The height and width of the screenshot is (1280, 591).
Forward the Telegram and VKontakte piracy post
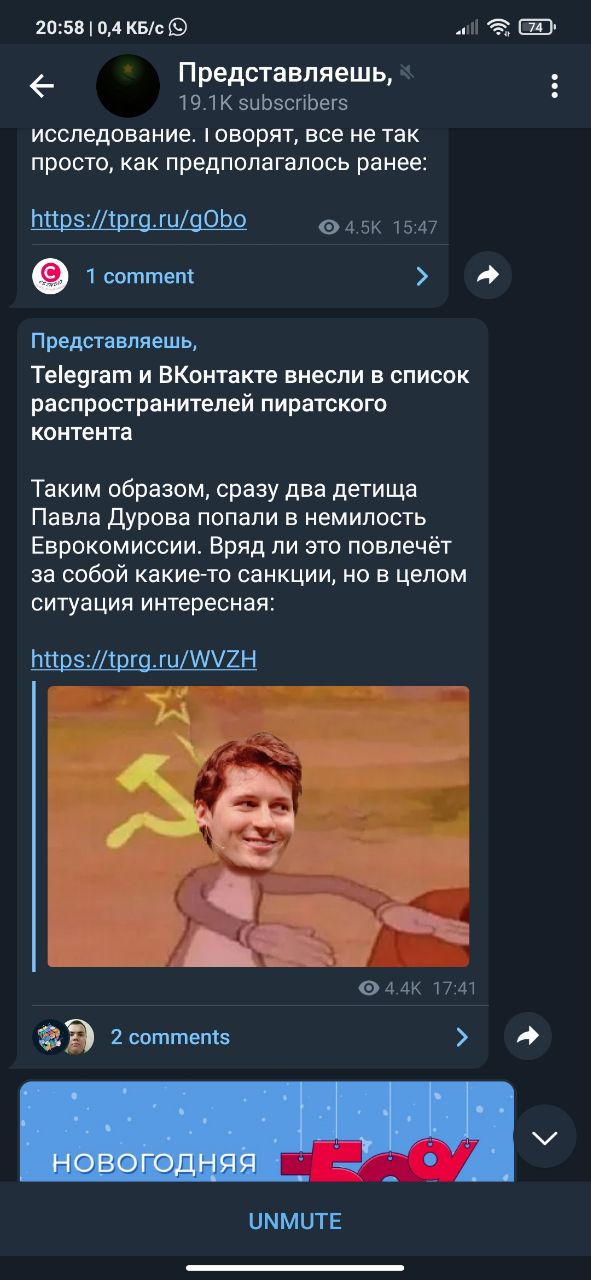pos(527,1036)
